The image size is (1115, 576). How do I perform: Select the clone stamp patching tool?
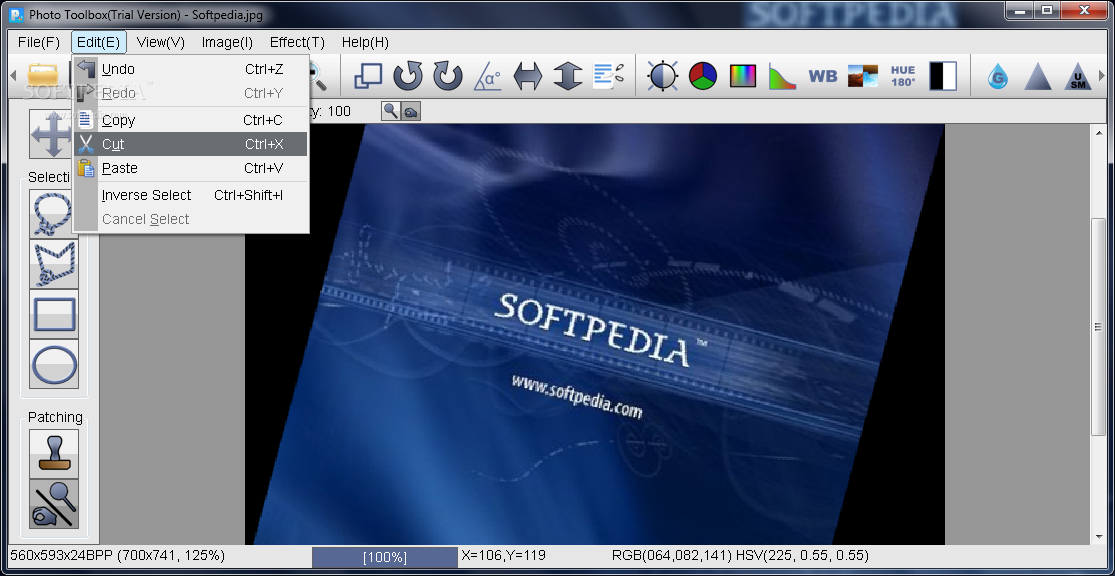(x=53, y=454)
